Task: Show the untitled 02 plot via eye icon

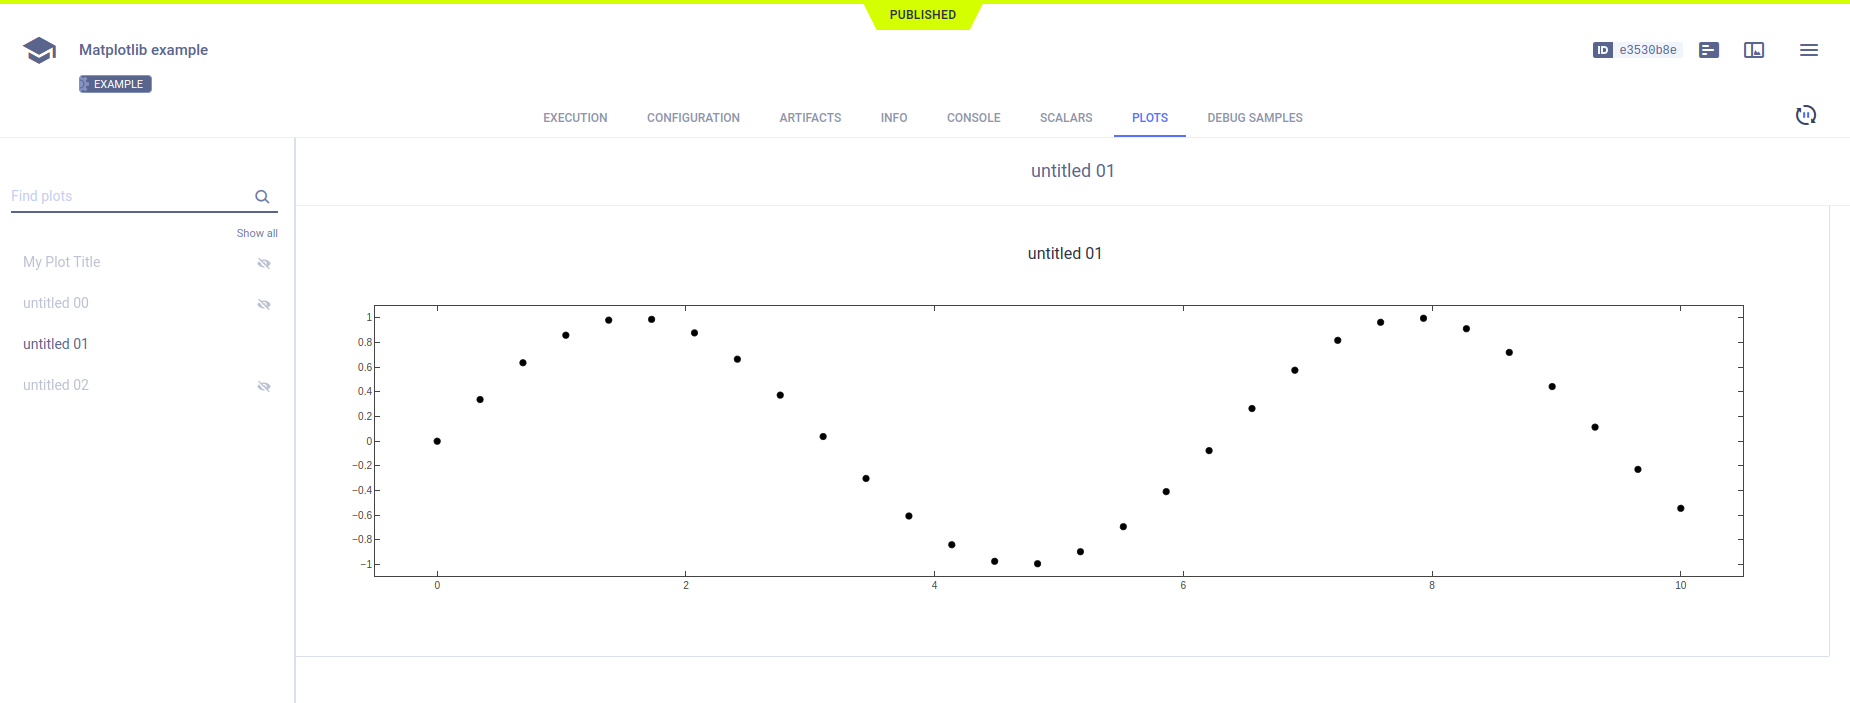Action: [264, 386]
